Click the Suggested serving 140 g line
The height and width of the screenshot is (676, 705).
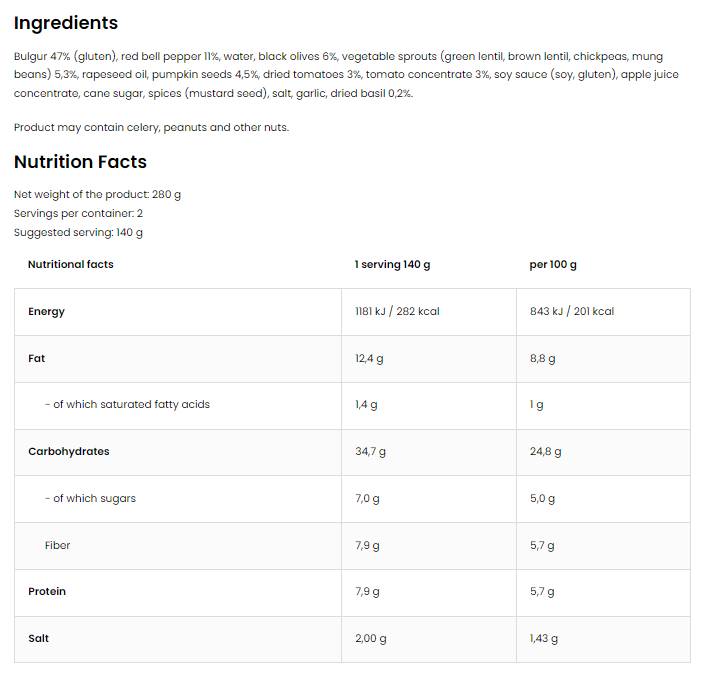point(78,233)
